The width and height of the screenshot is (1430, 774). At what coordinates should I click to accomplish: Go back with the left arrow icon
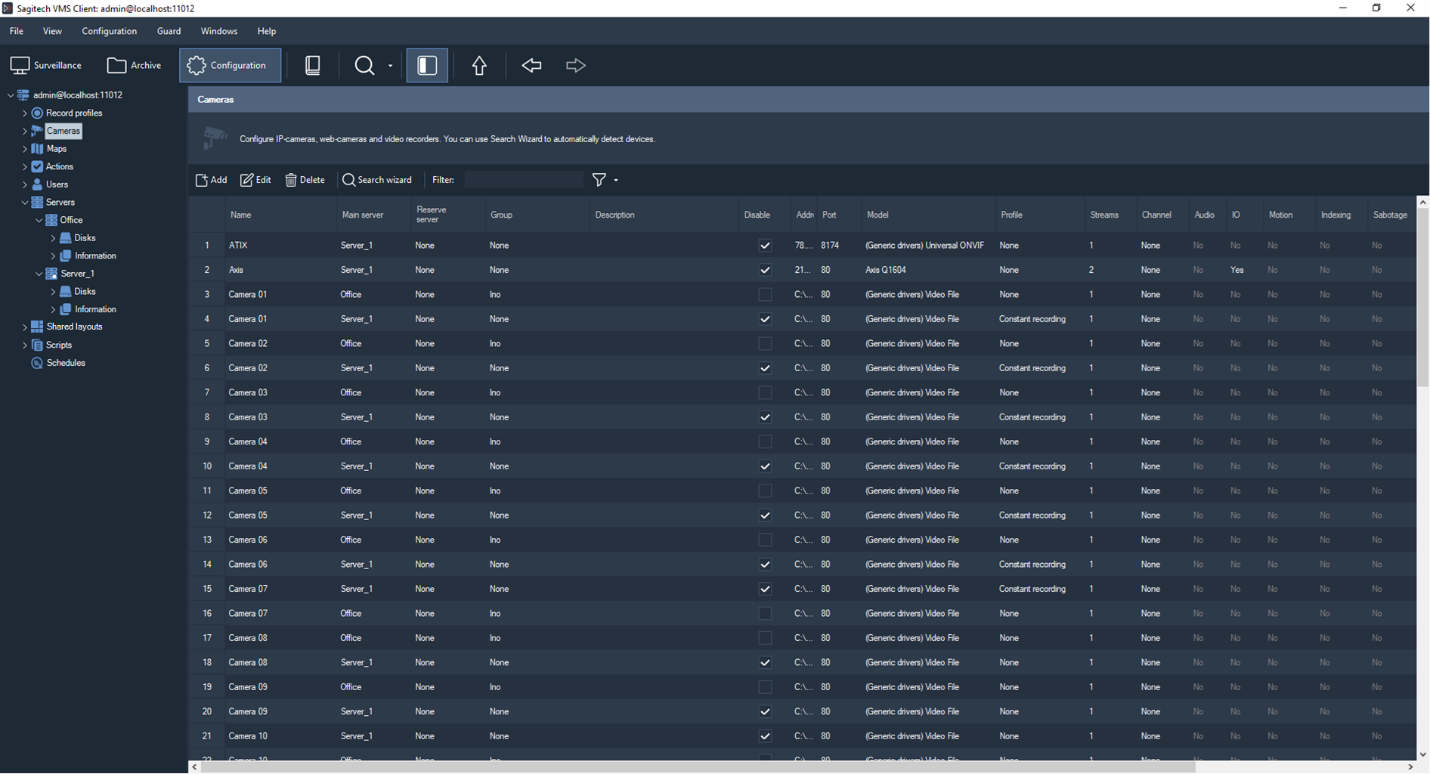point(531,66)
